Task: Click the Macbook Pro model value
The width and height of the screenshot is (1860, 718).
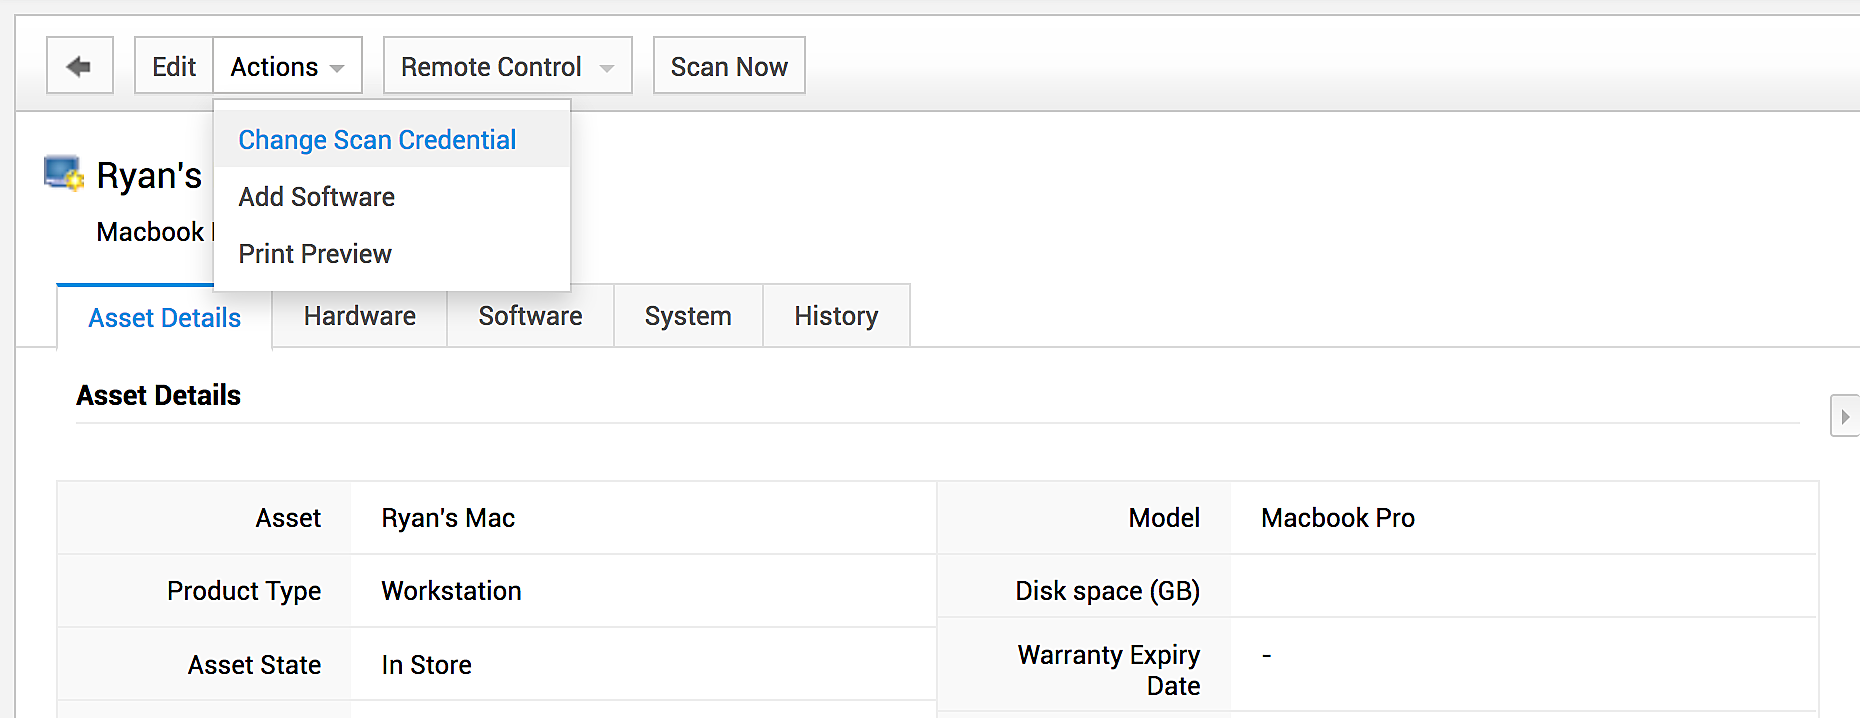Action: pos(1338,518)
